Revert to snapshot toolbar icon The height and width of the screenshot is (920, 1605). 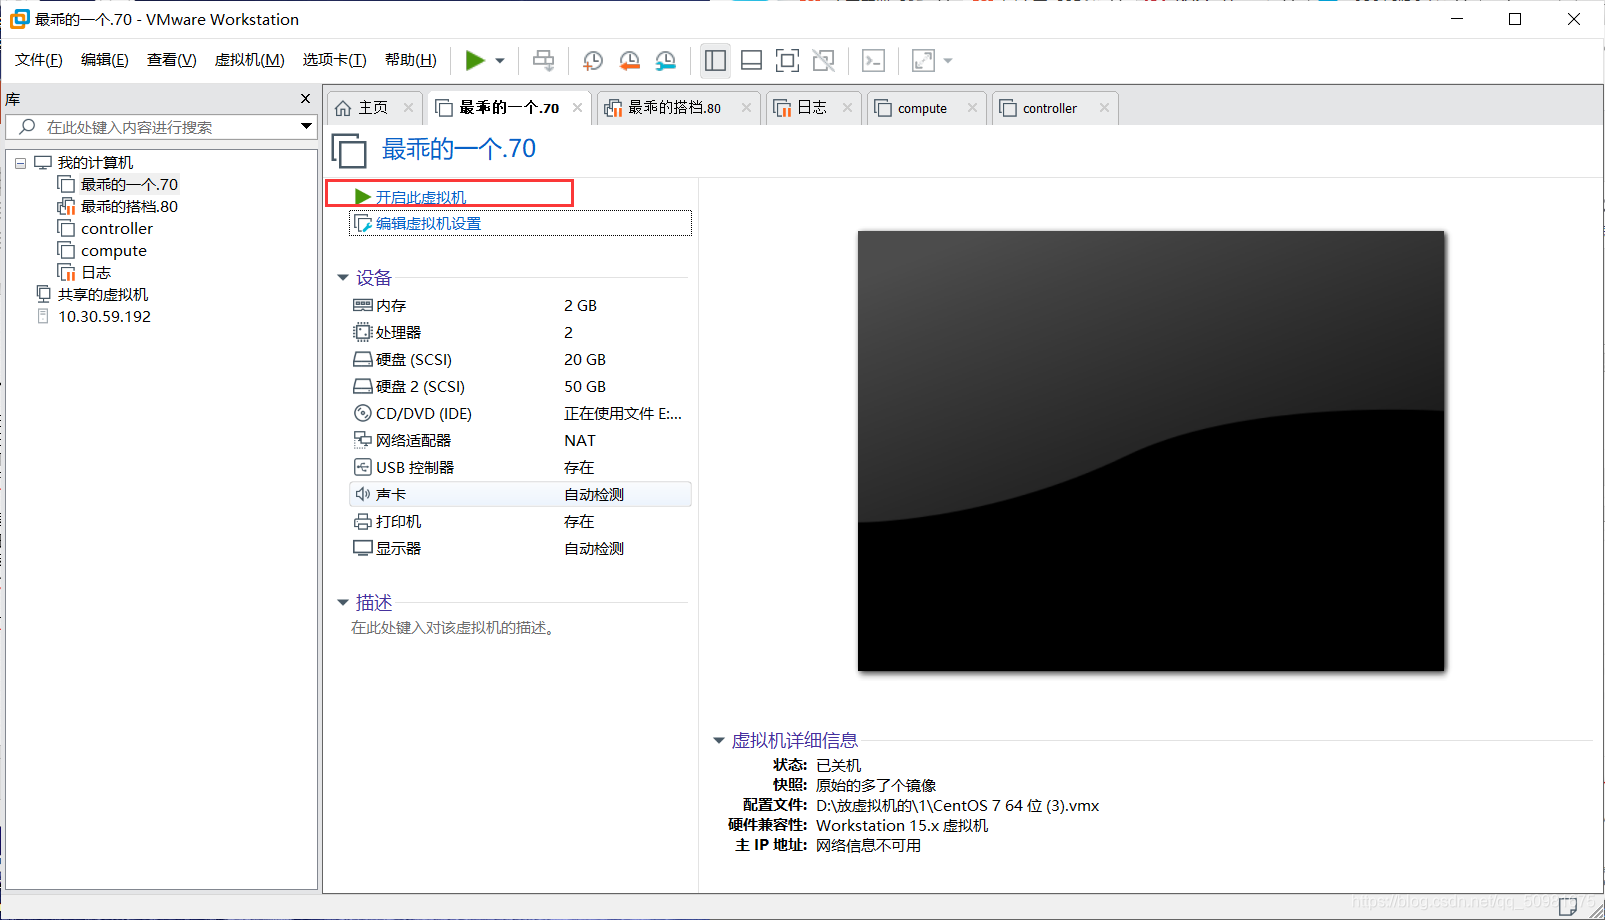point(629,61)
